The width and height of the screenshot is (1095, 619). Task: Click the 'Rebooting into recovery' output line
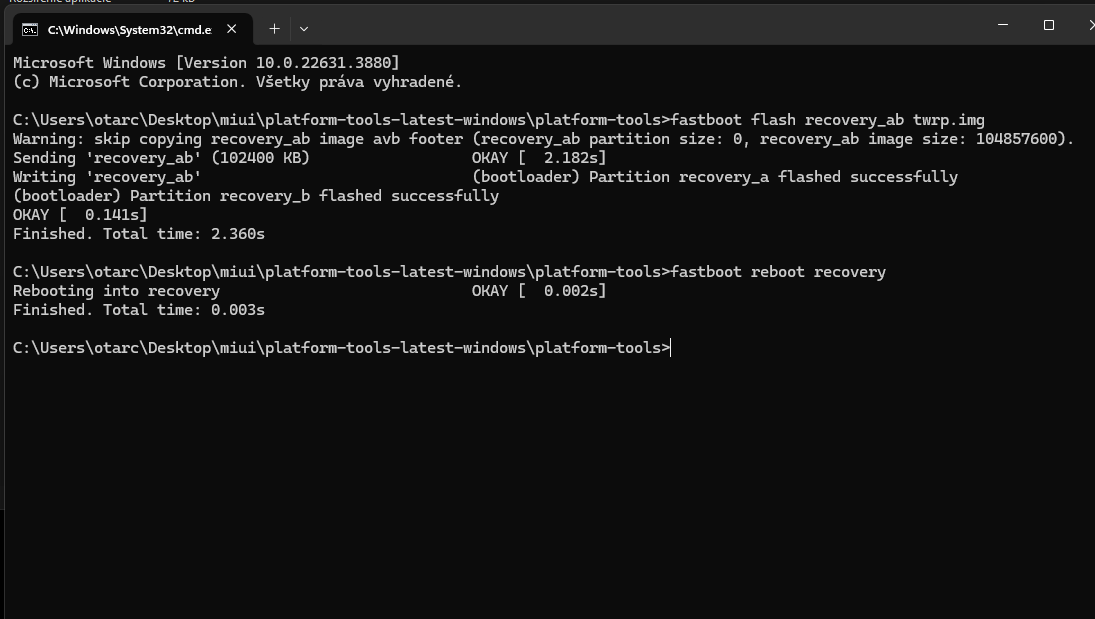(x=117, y=291)
